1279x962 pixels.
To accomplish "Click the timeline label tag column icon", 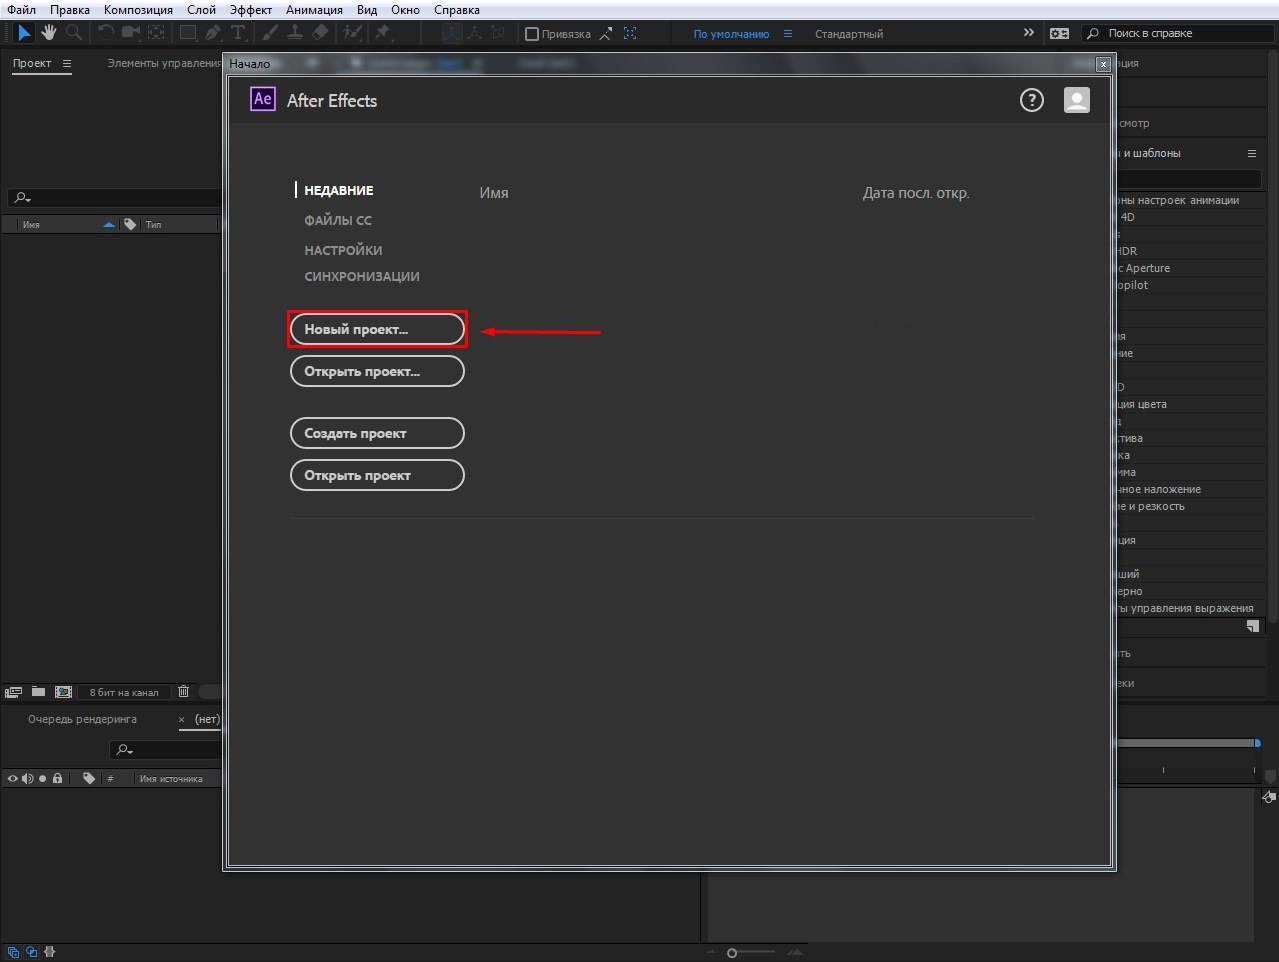I will coord(89,778).
